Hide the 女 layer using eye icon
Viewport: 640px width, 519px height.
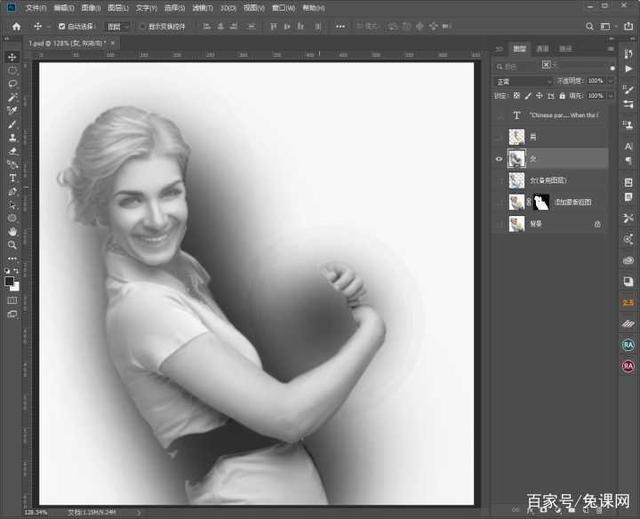point(499,158)
